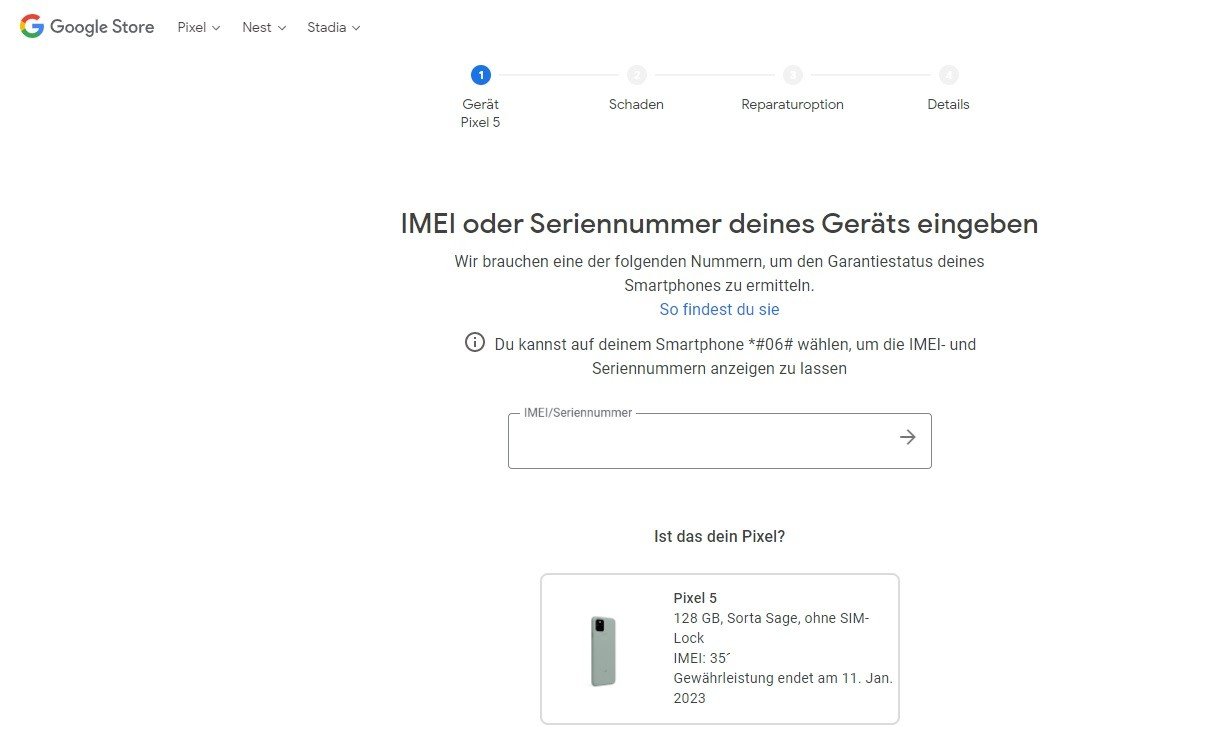Viewport: 1227px width, 746px height.
Task: Click the Reparaturoption step label
Action: click(793, 104)
